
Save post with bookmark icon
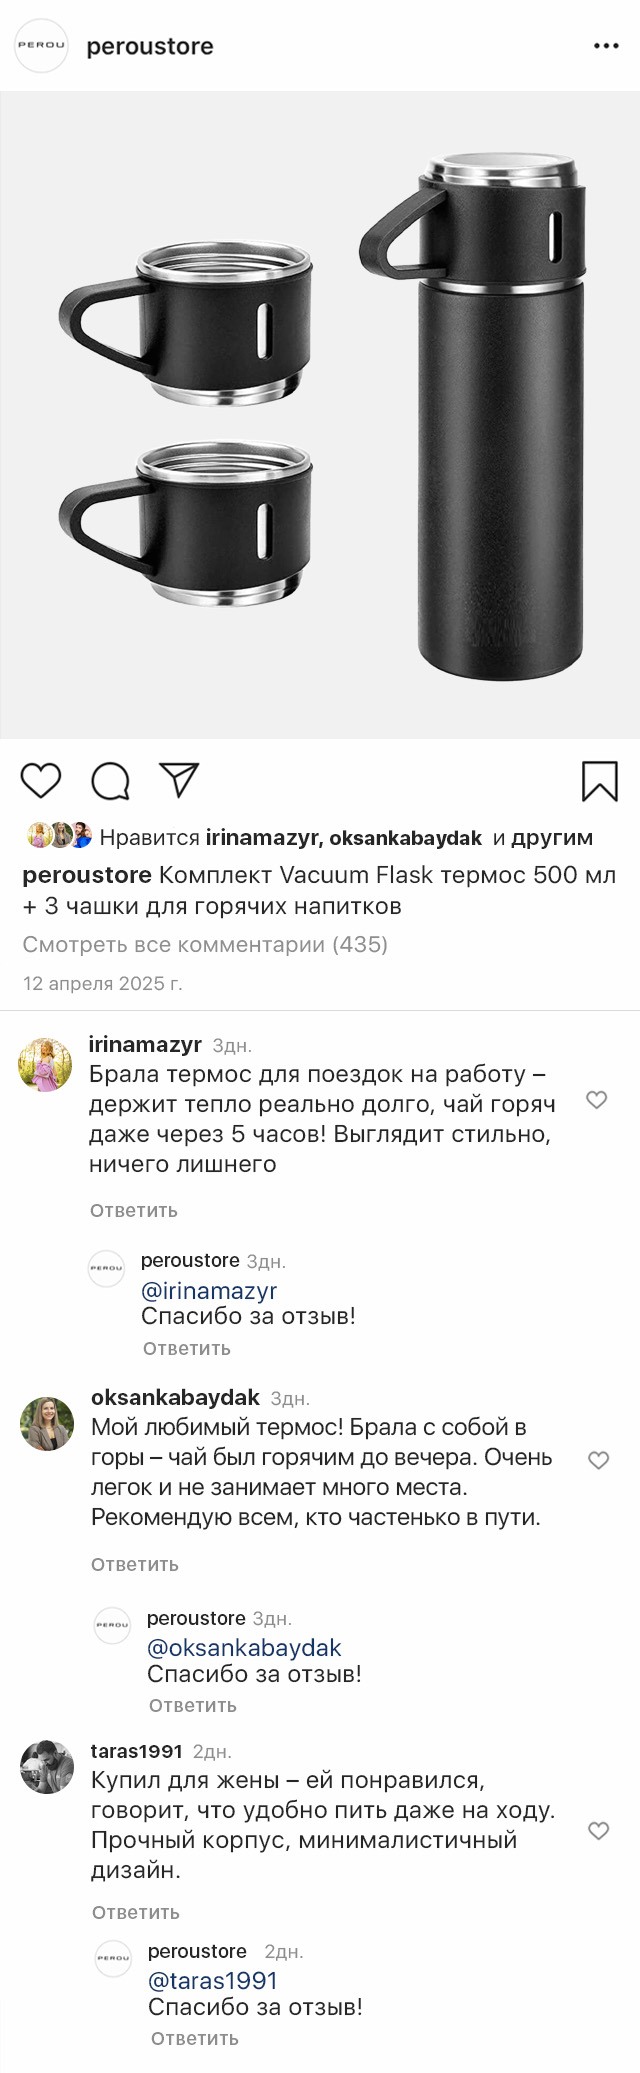pos(599,782)
